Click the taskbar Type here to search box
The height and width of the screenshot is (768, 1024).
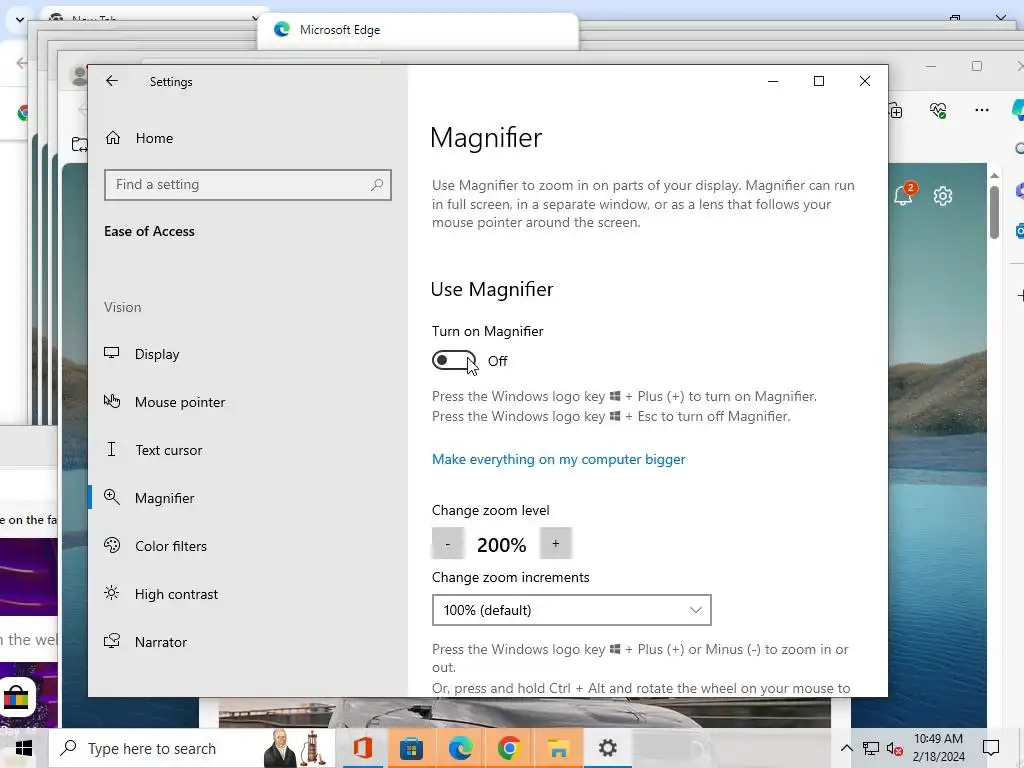tap(192, 748)
